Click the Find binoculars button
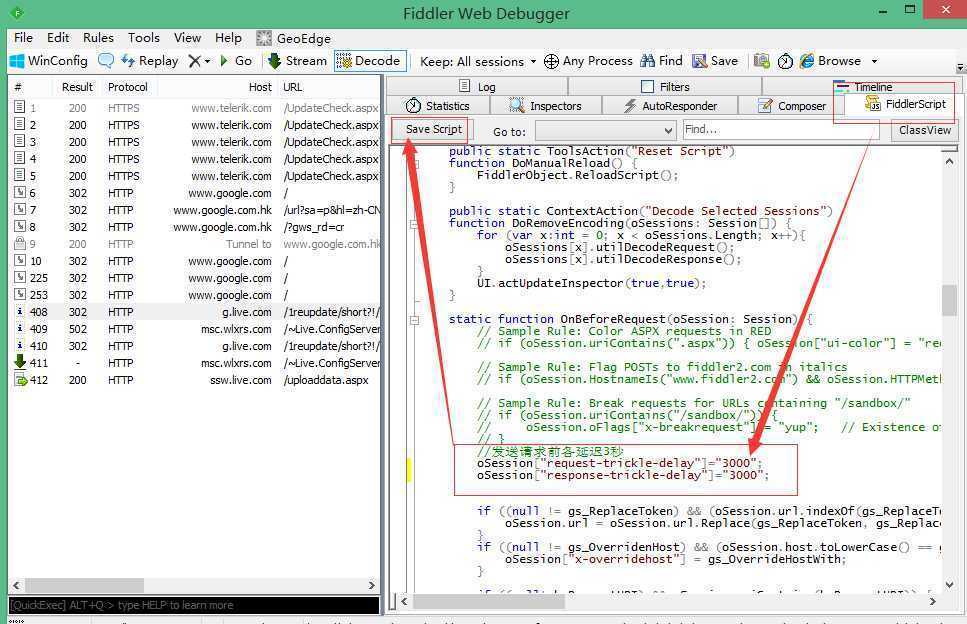 click(x=661, y=61)
